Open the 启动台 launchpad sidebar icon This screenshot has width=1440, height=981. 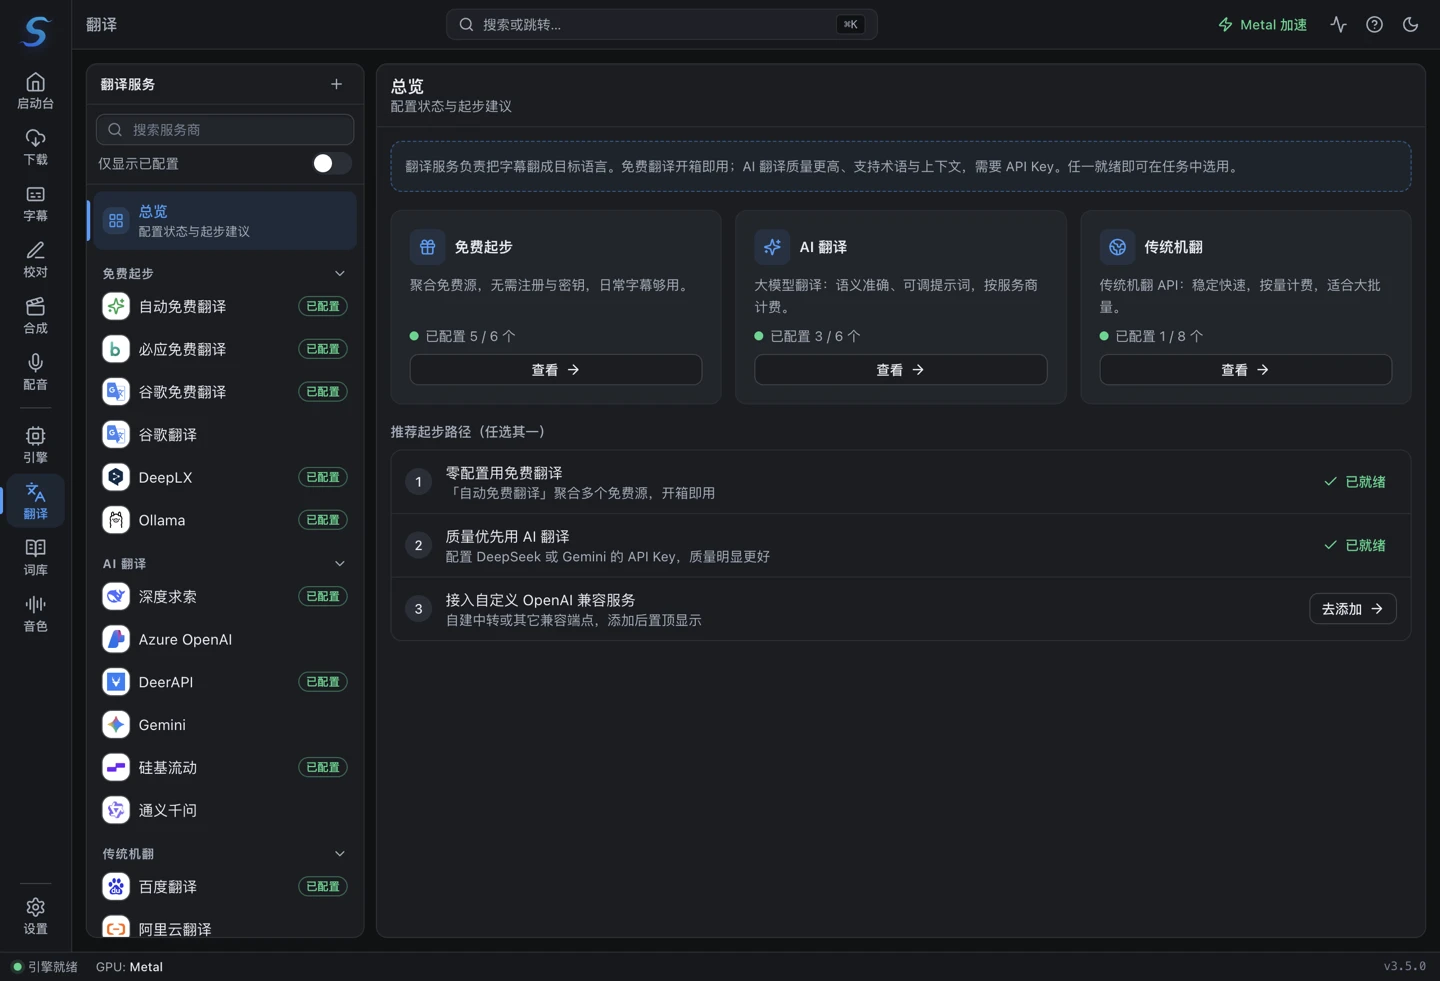(x=35, y=91)
